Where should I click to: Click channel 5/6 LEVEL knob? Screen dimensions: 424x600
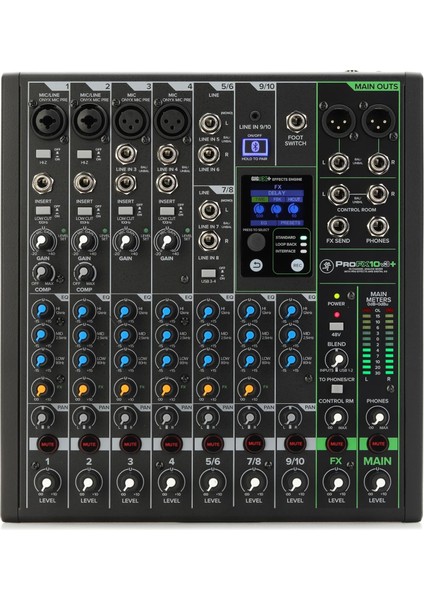(x=212, y=483)
